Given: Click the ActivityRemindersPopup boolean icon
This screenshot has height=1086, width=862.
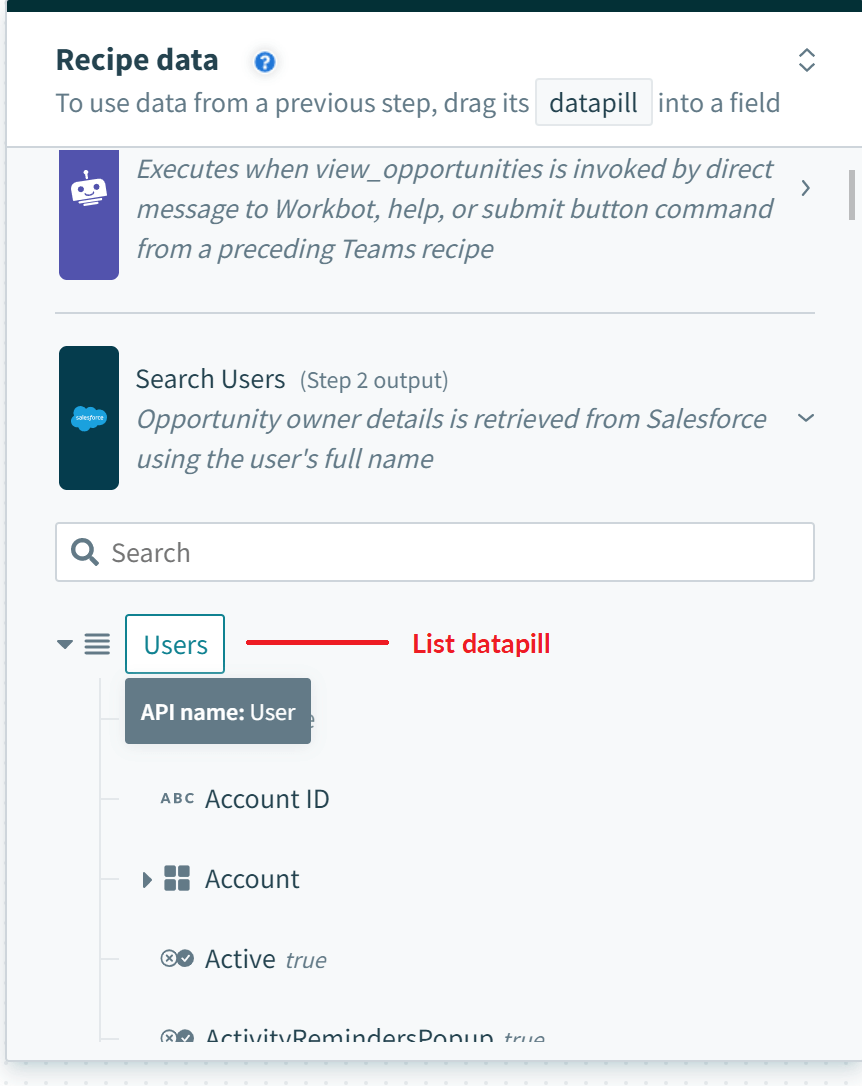Looking at the screenshot, I should point(177,1038).
